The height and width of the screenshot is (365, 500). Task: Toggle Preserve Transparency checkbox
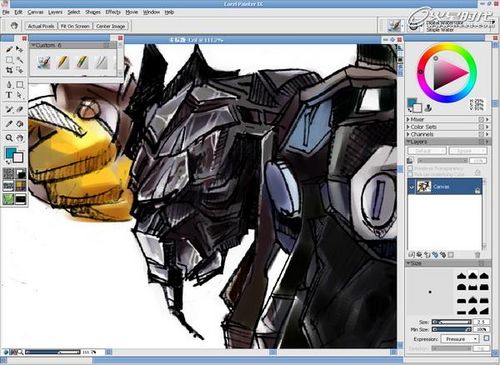(410, 168)
